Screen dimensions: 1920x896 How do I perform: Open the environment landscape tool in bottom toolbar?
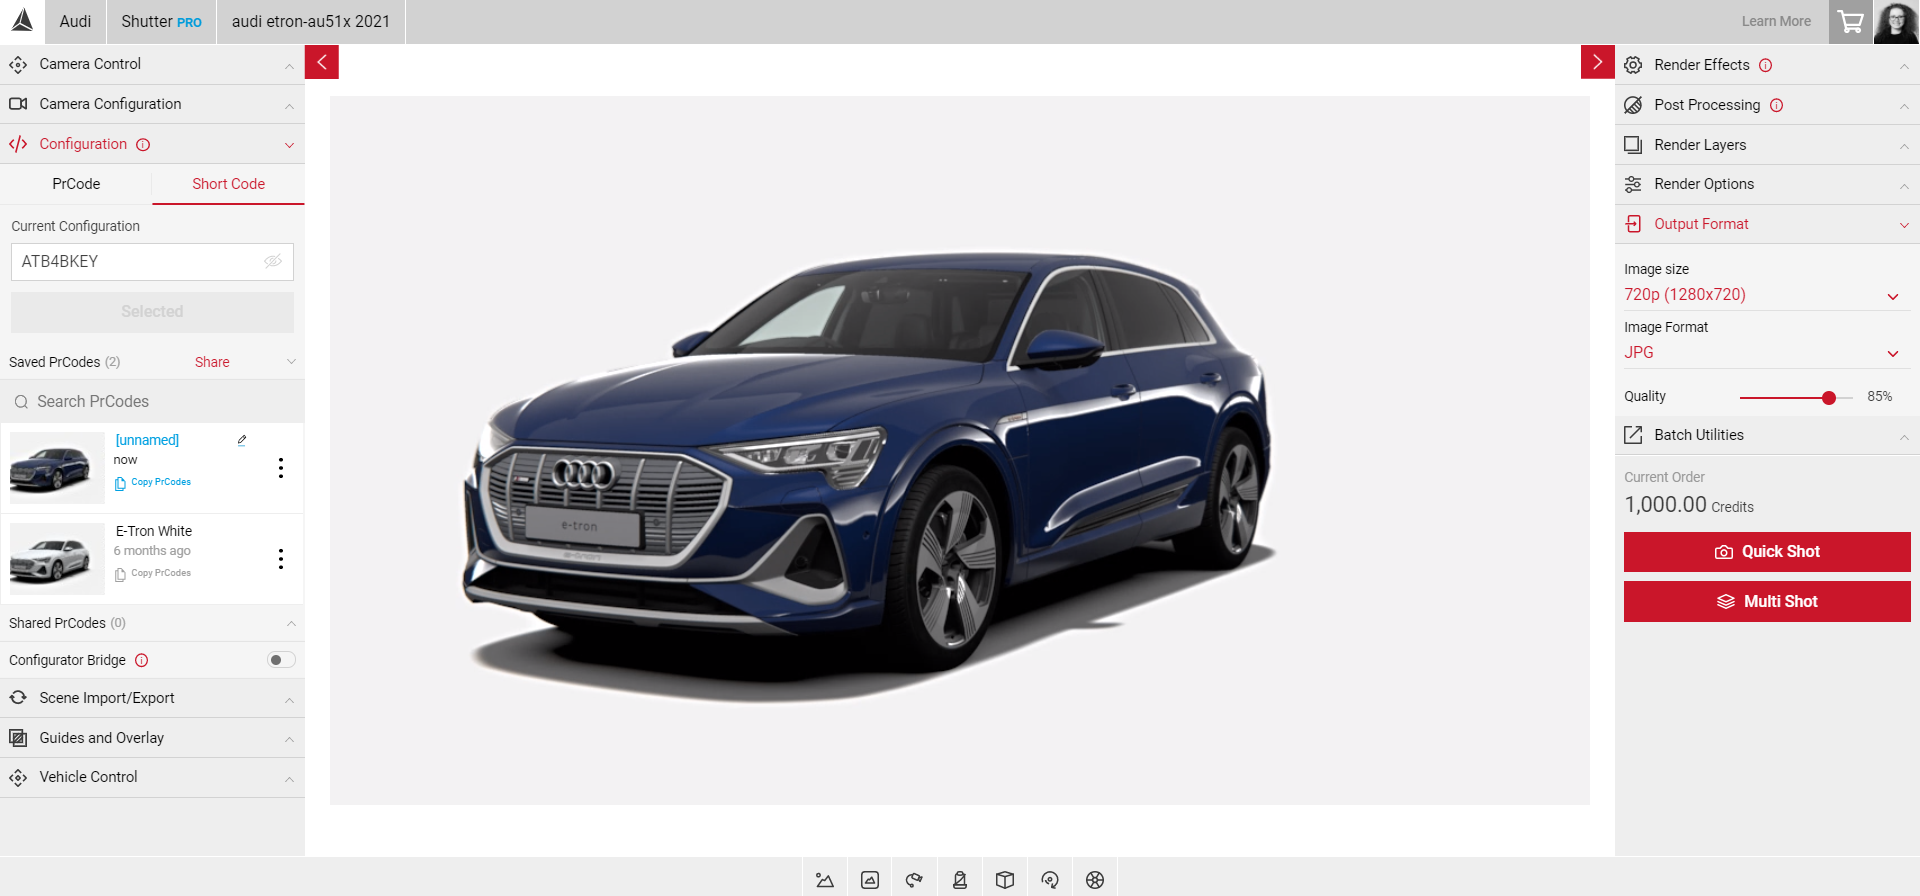tap(825, 880)
